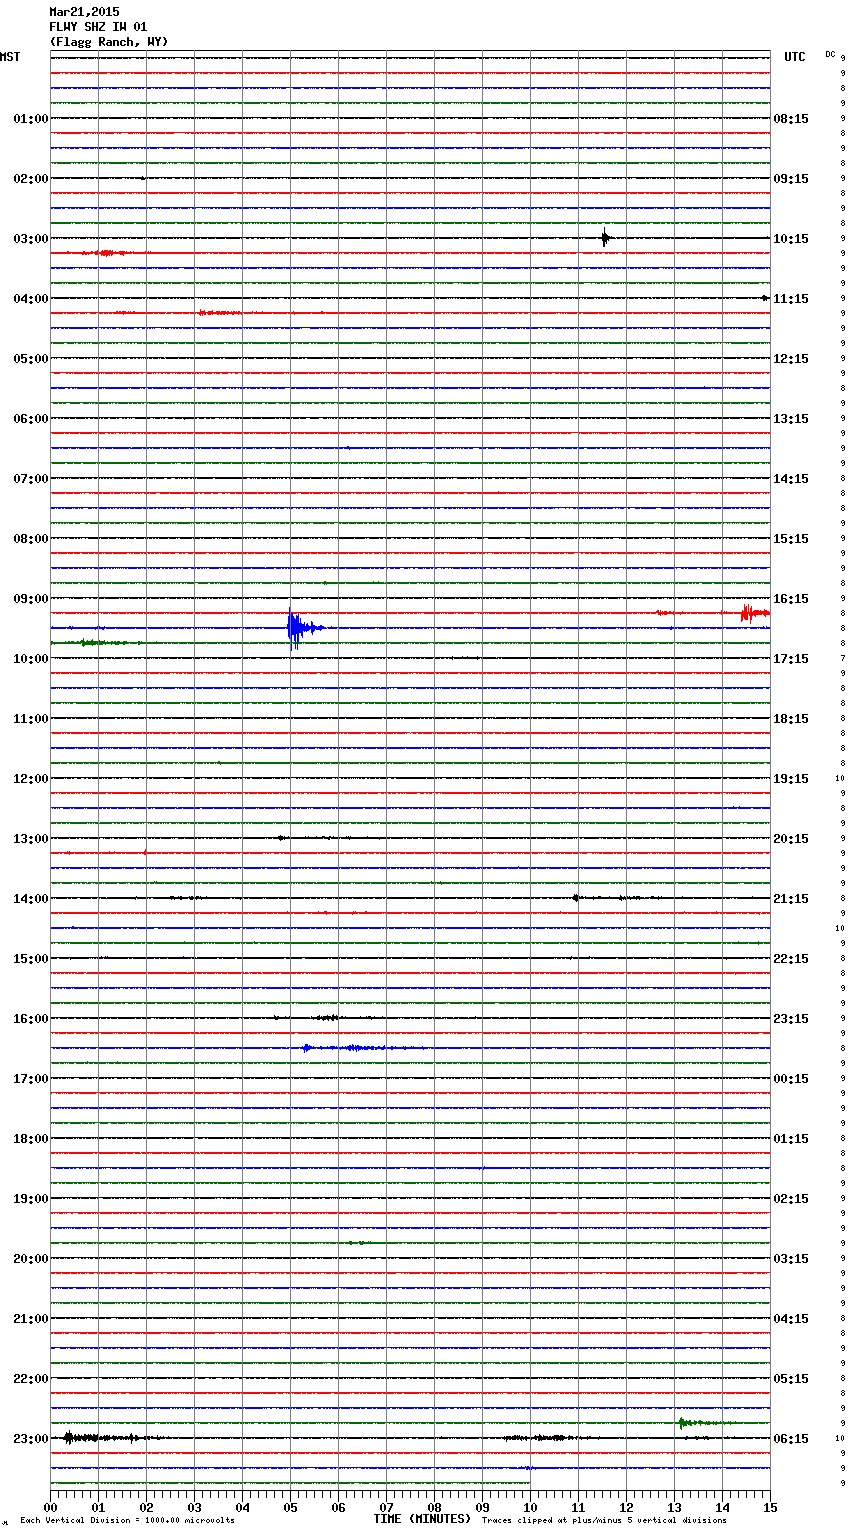
Task: Select the station code FLWY SHZ IW 01
Action: point(98,27)
